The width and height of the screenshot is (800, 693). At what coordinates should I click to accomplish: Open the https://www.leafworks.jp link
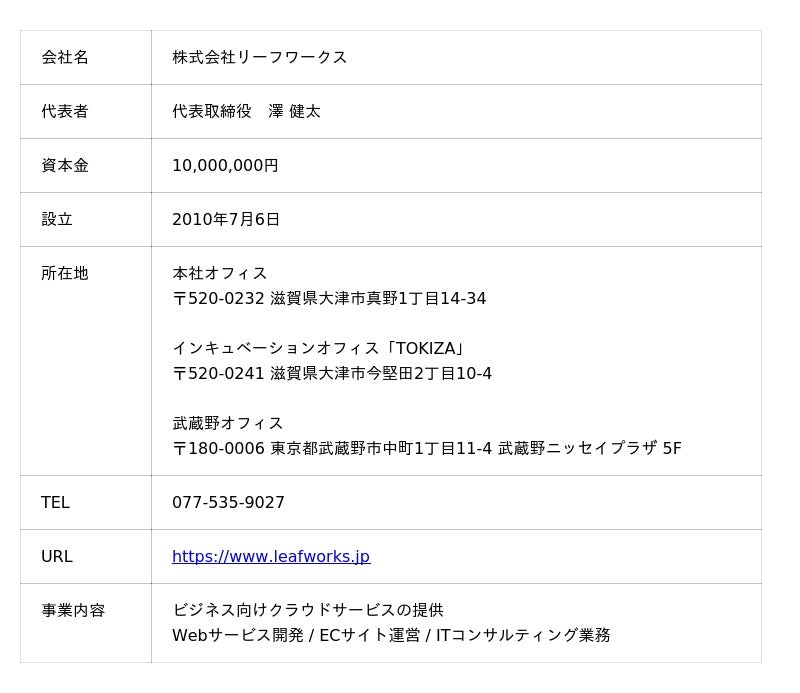coord(270,557)
